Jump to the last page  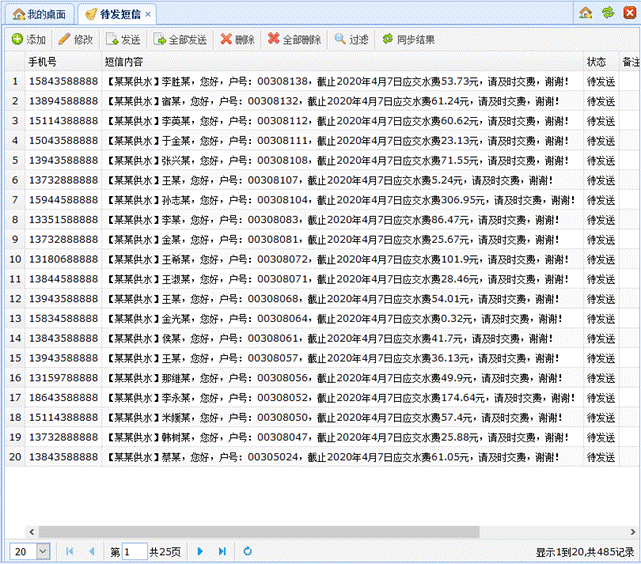(x=222, y=552)
